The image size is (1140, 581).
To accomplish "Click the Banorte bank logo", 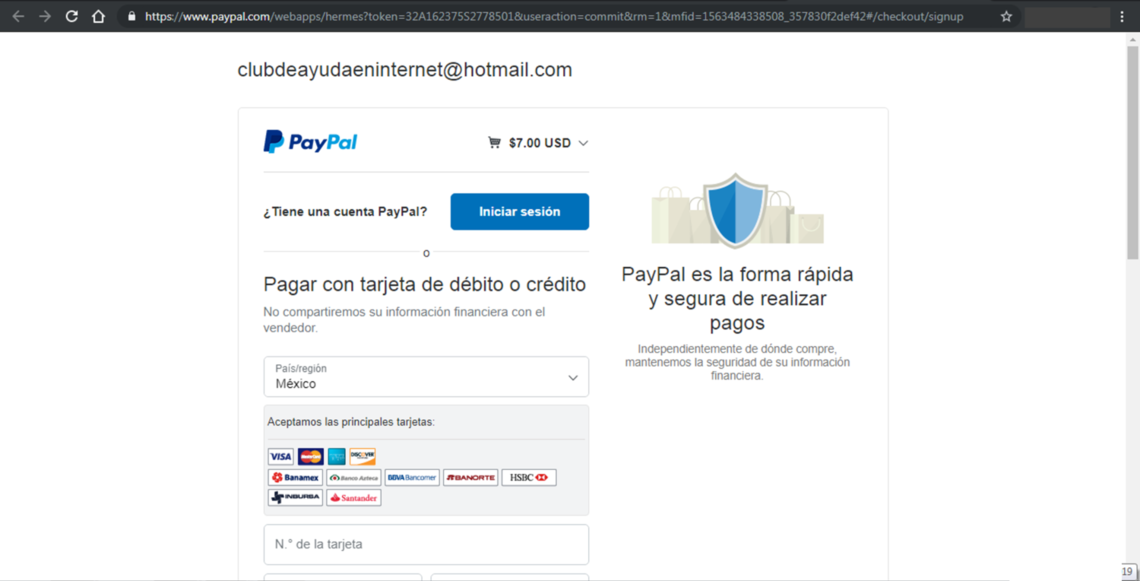I will coord(470,478).
